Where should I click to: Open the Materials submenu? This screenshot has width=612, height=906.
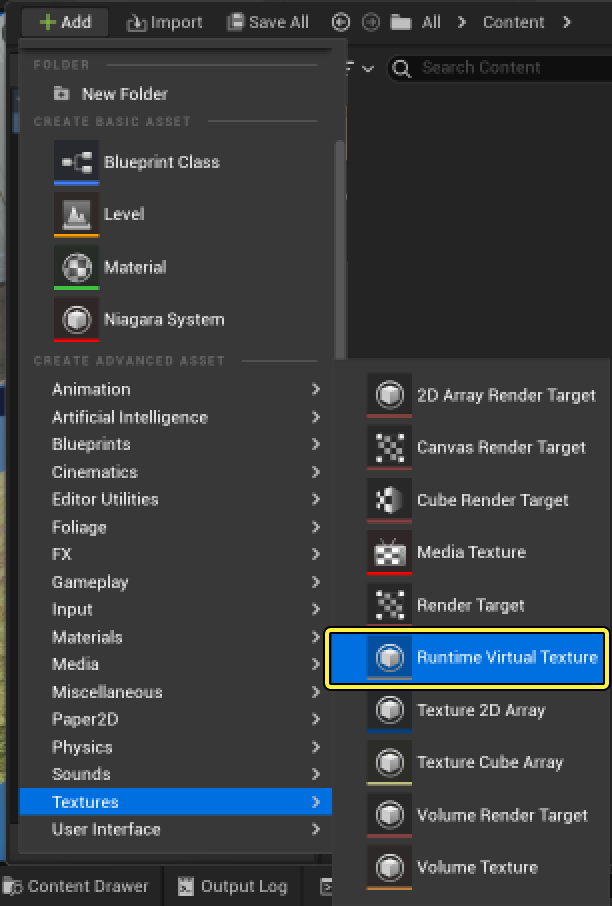click(175, 637)
